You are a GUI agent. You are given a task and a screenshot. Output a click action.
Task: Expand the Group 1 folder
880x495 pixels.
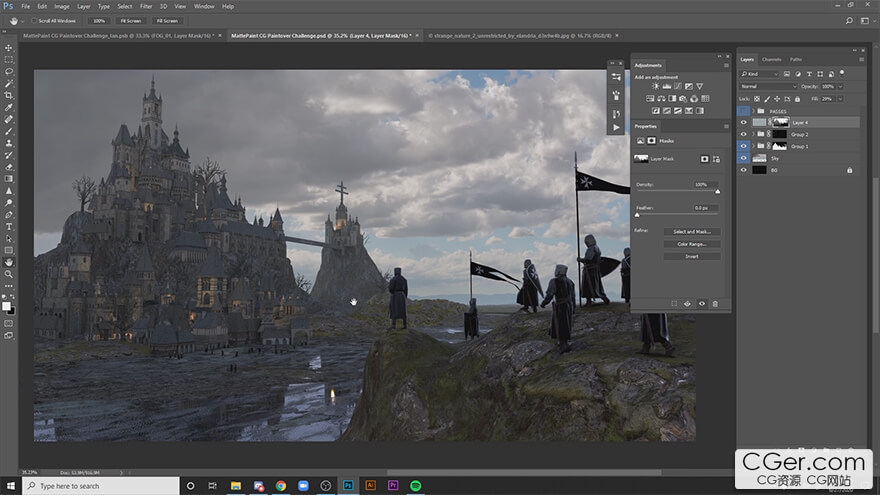[753, 146]
